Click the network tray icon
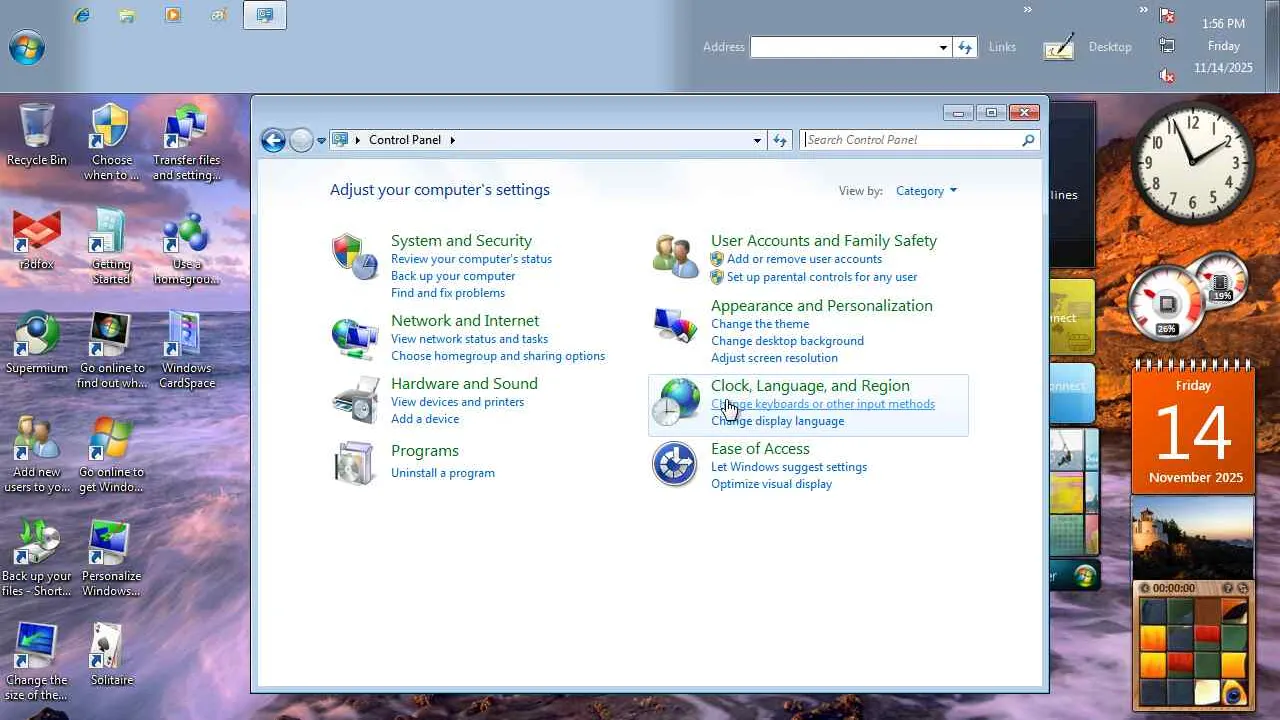Screen dimensions: 1280x720 pos(1166,45)
